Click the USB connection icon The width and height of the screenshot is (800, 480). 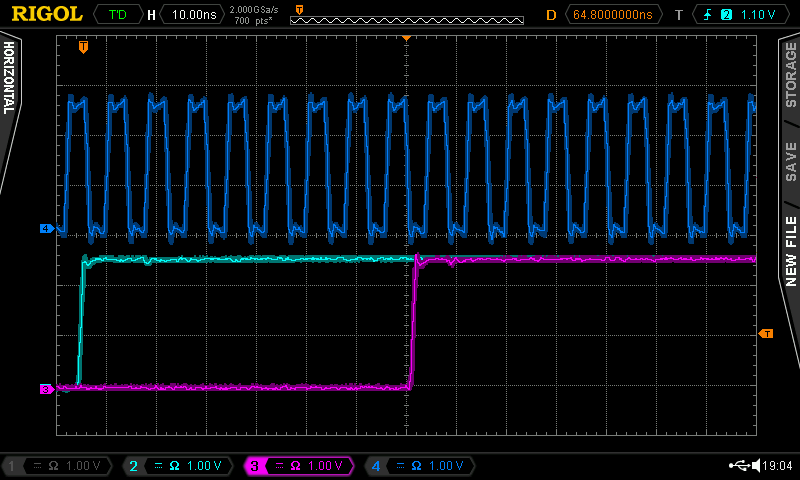pos(738,466)
